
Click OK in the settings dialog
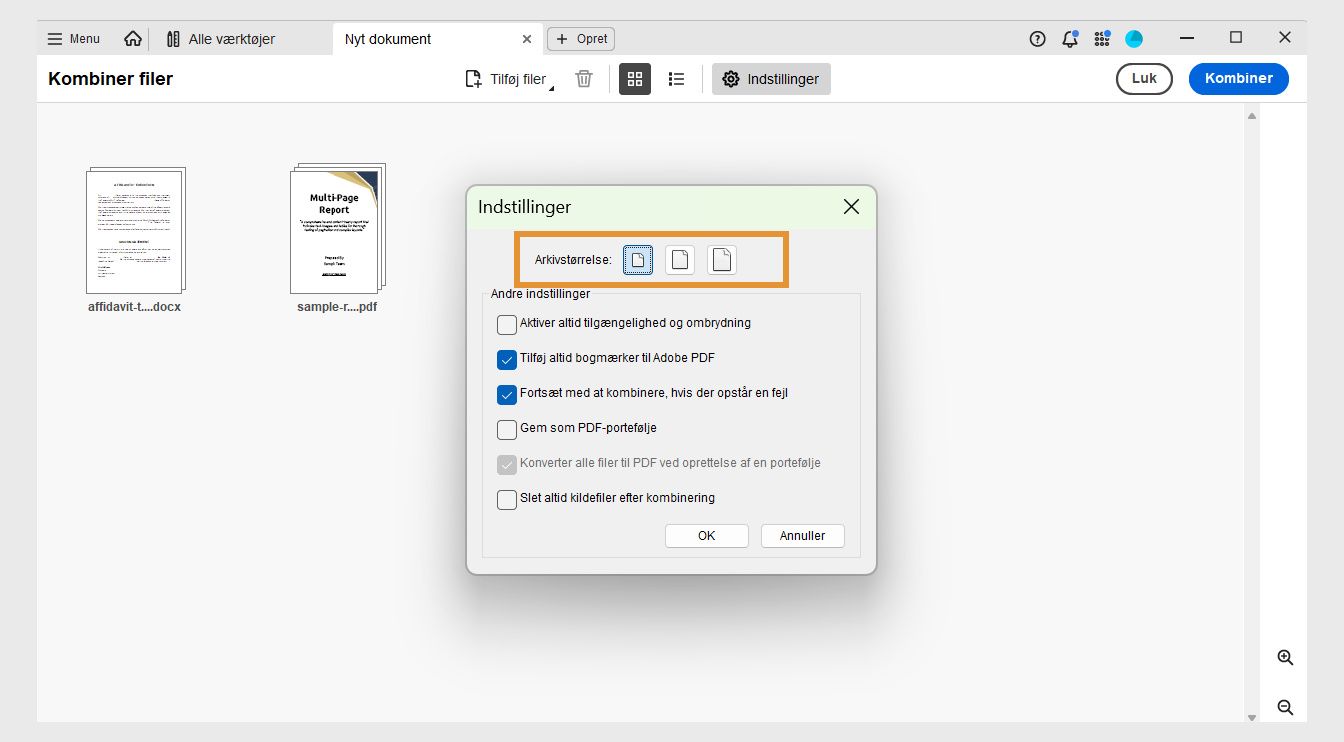point(707,536)
